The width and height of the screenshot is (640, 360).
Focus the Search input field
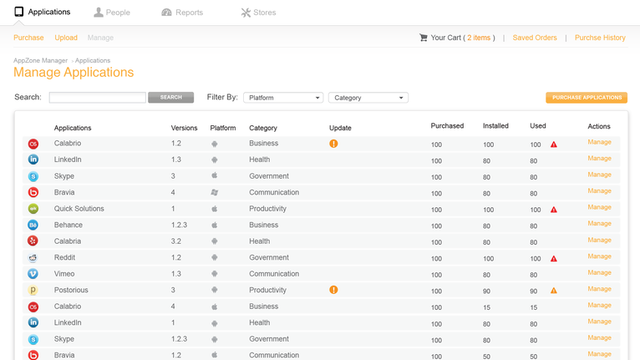tap(97, 98)
